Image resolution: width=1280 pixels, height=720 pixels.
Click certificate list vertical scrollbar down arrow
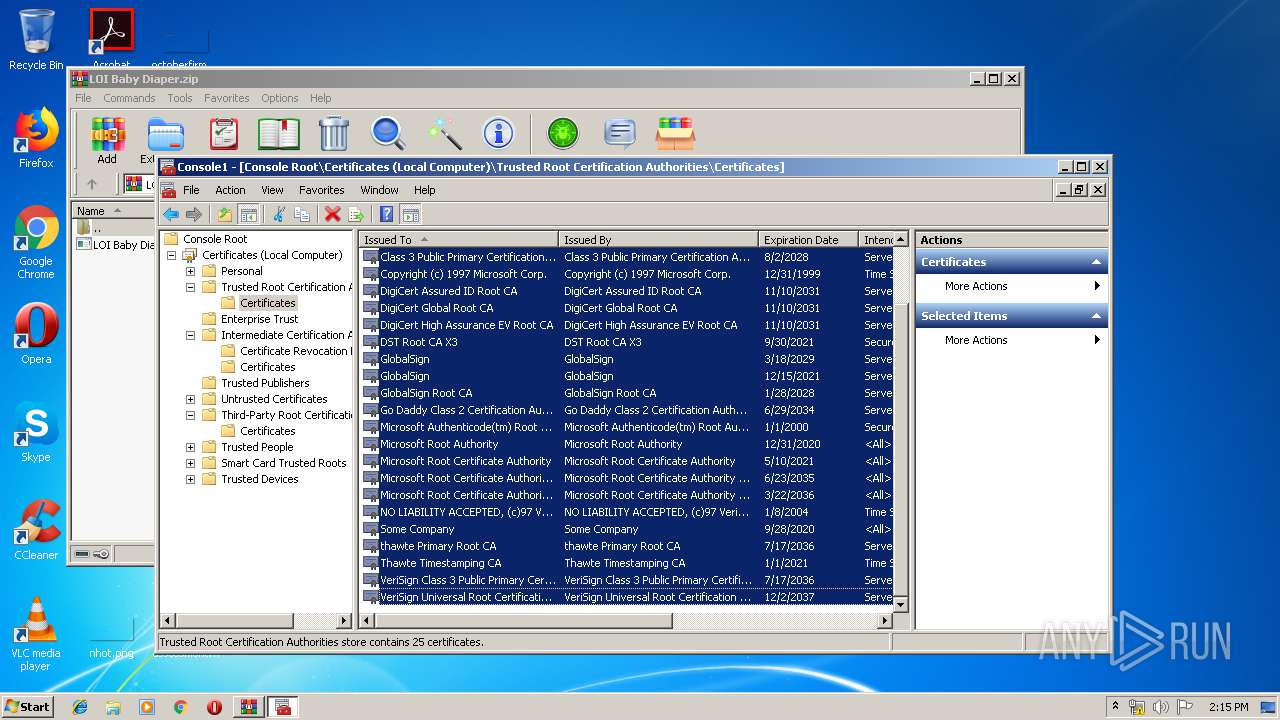tap(900, 604)
